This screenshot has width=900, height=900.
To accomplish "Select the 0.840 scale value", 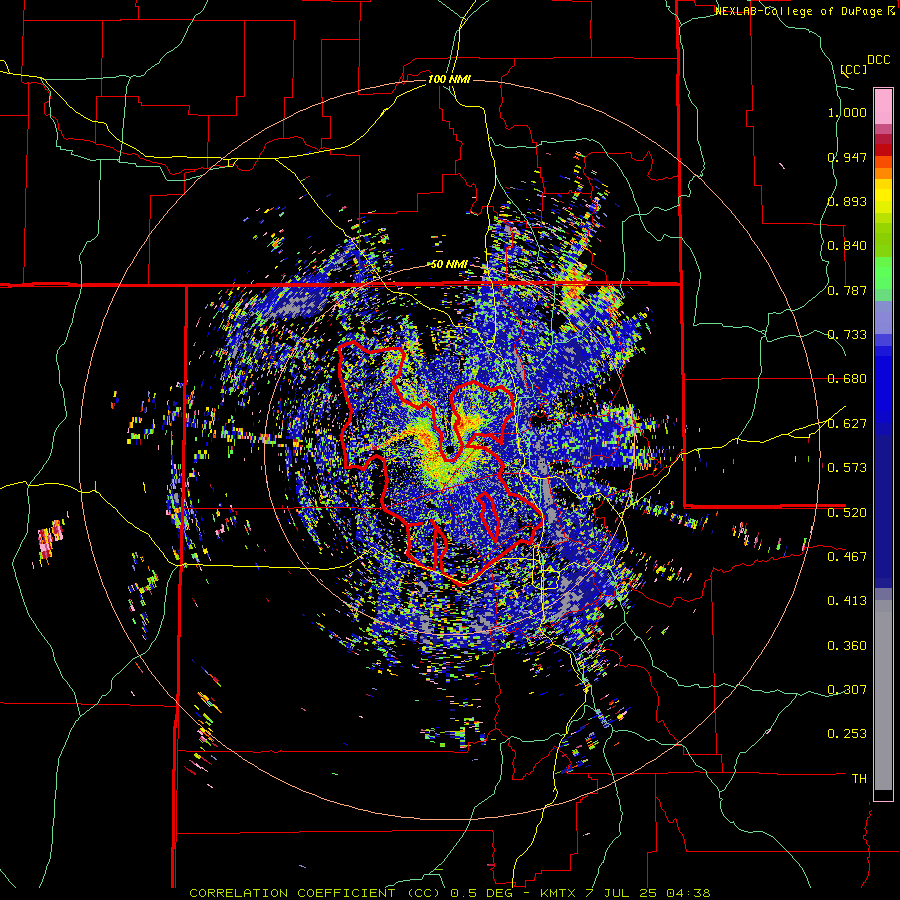I will [847, 246].
